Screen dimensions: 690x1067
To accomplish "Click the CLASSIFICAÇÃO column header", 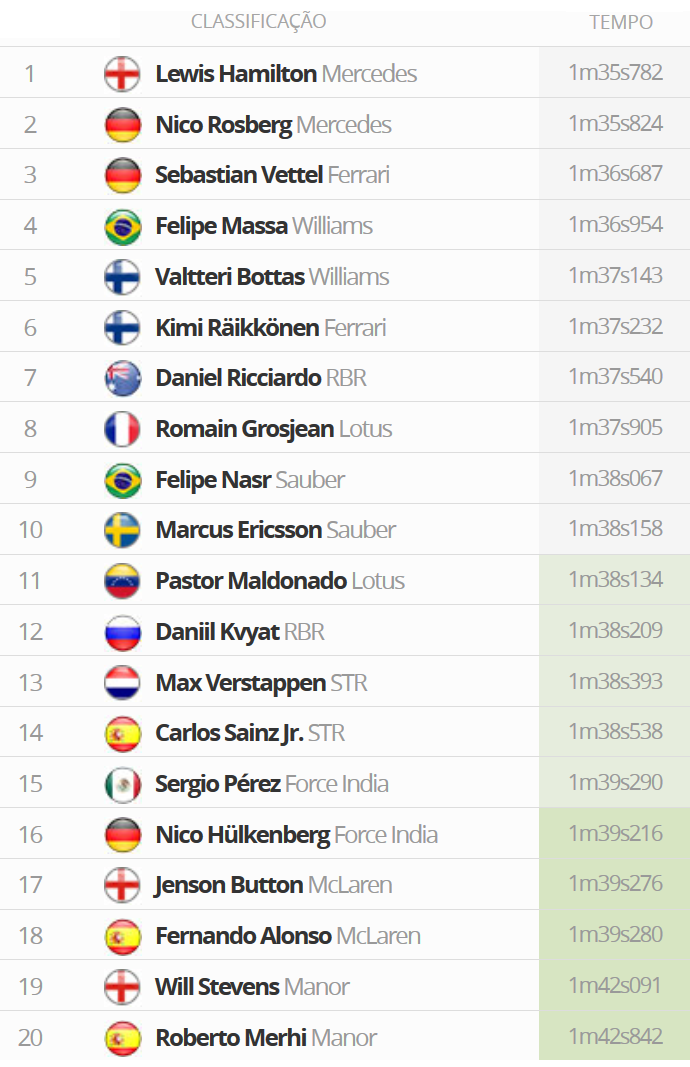I will pos(259,22).
